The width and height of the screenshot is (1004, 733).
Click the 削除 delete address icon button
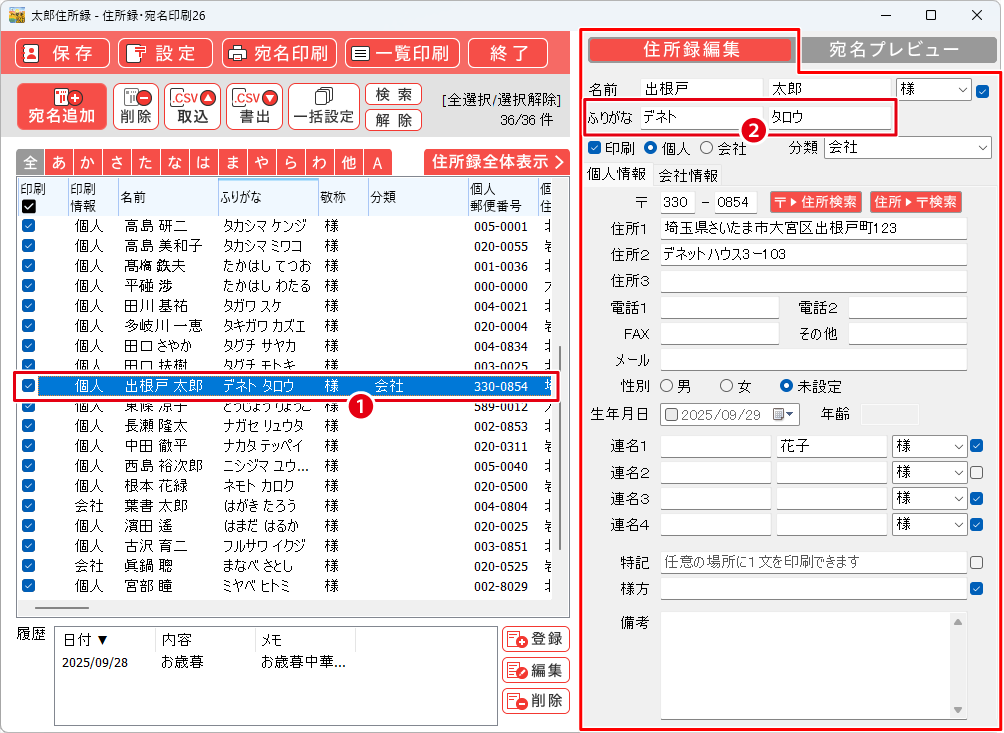pos(136,106)
